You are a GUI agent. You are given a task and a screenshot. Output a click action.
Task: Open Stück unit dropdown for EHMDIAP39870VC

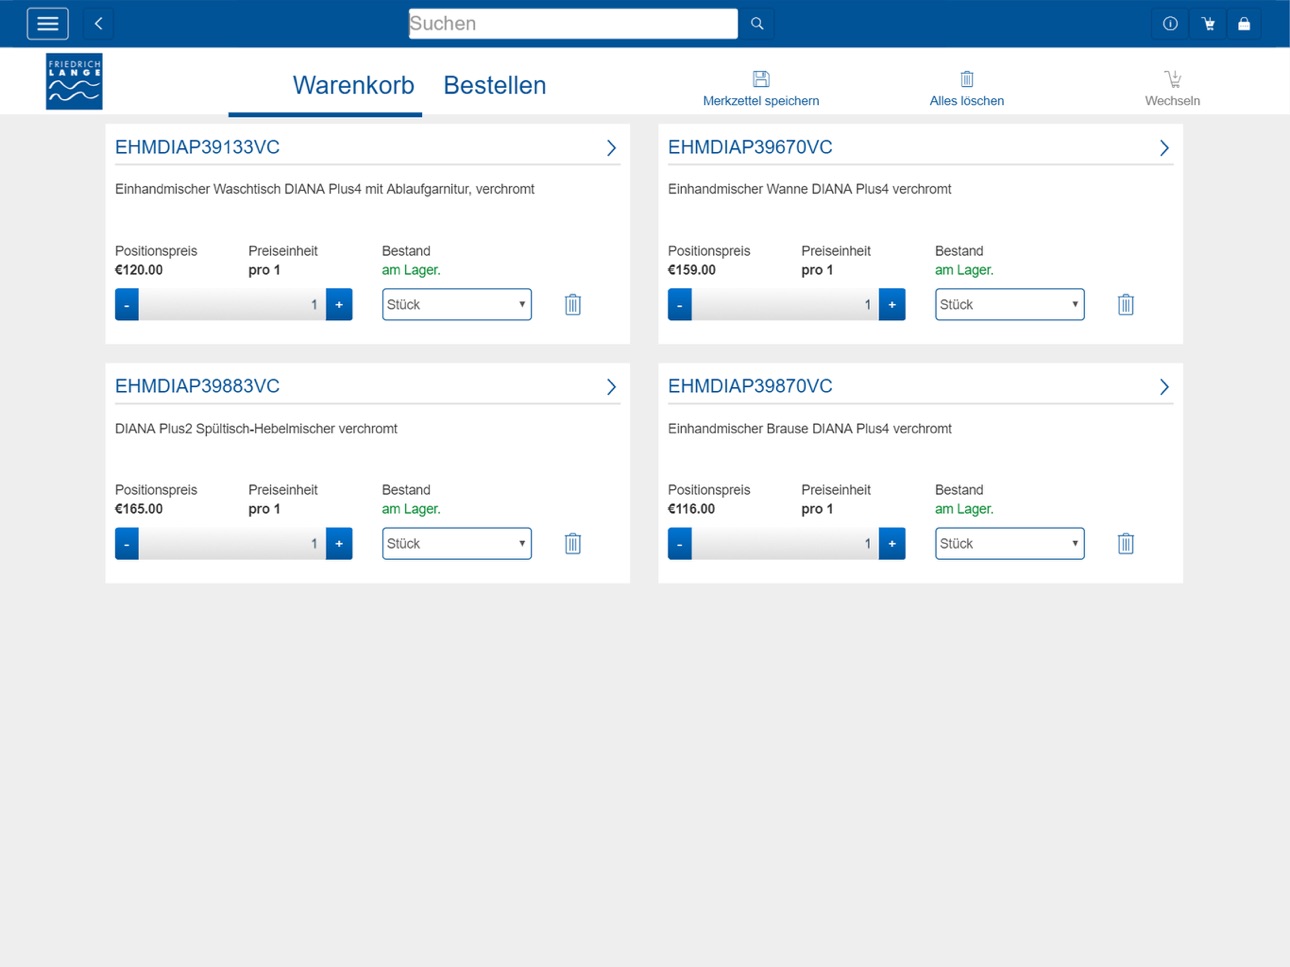(1010, 543)
